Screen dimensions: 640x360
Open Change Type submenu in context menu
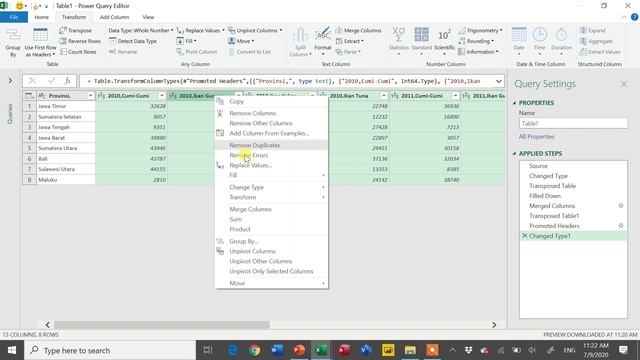point(271,187)
